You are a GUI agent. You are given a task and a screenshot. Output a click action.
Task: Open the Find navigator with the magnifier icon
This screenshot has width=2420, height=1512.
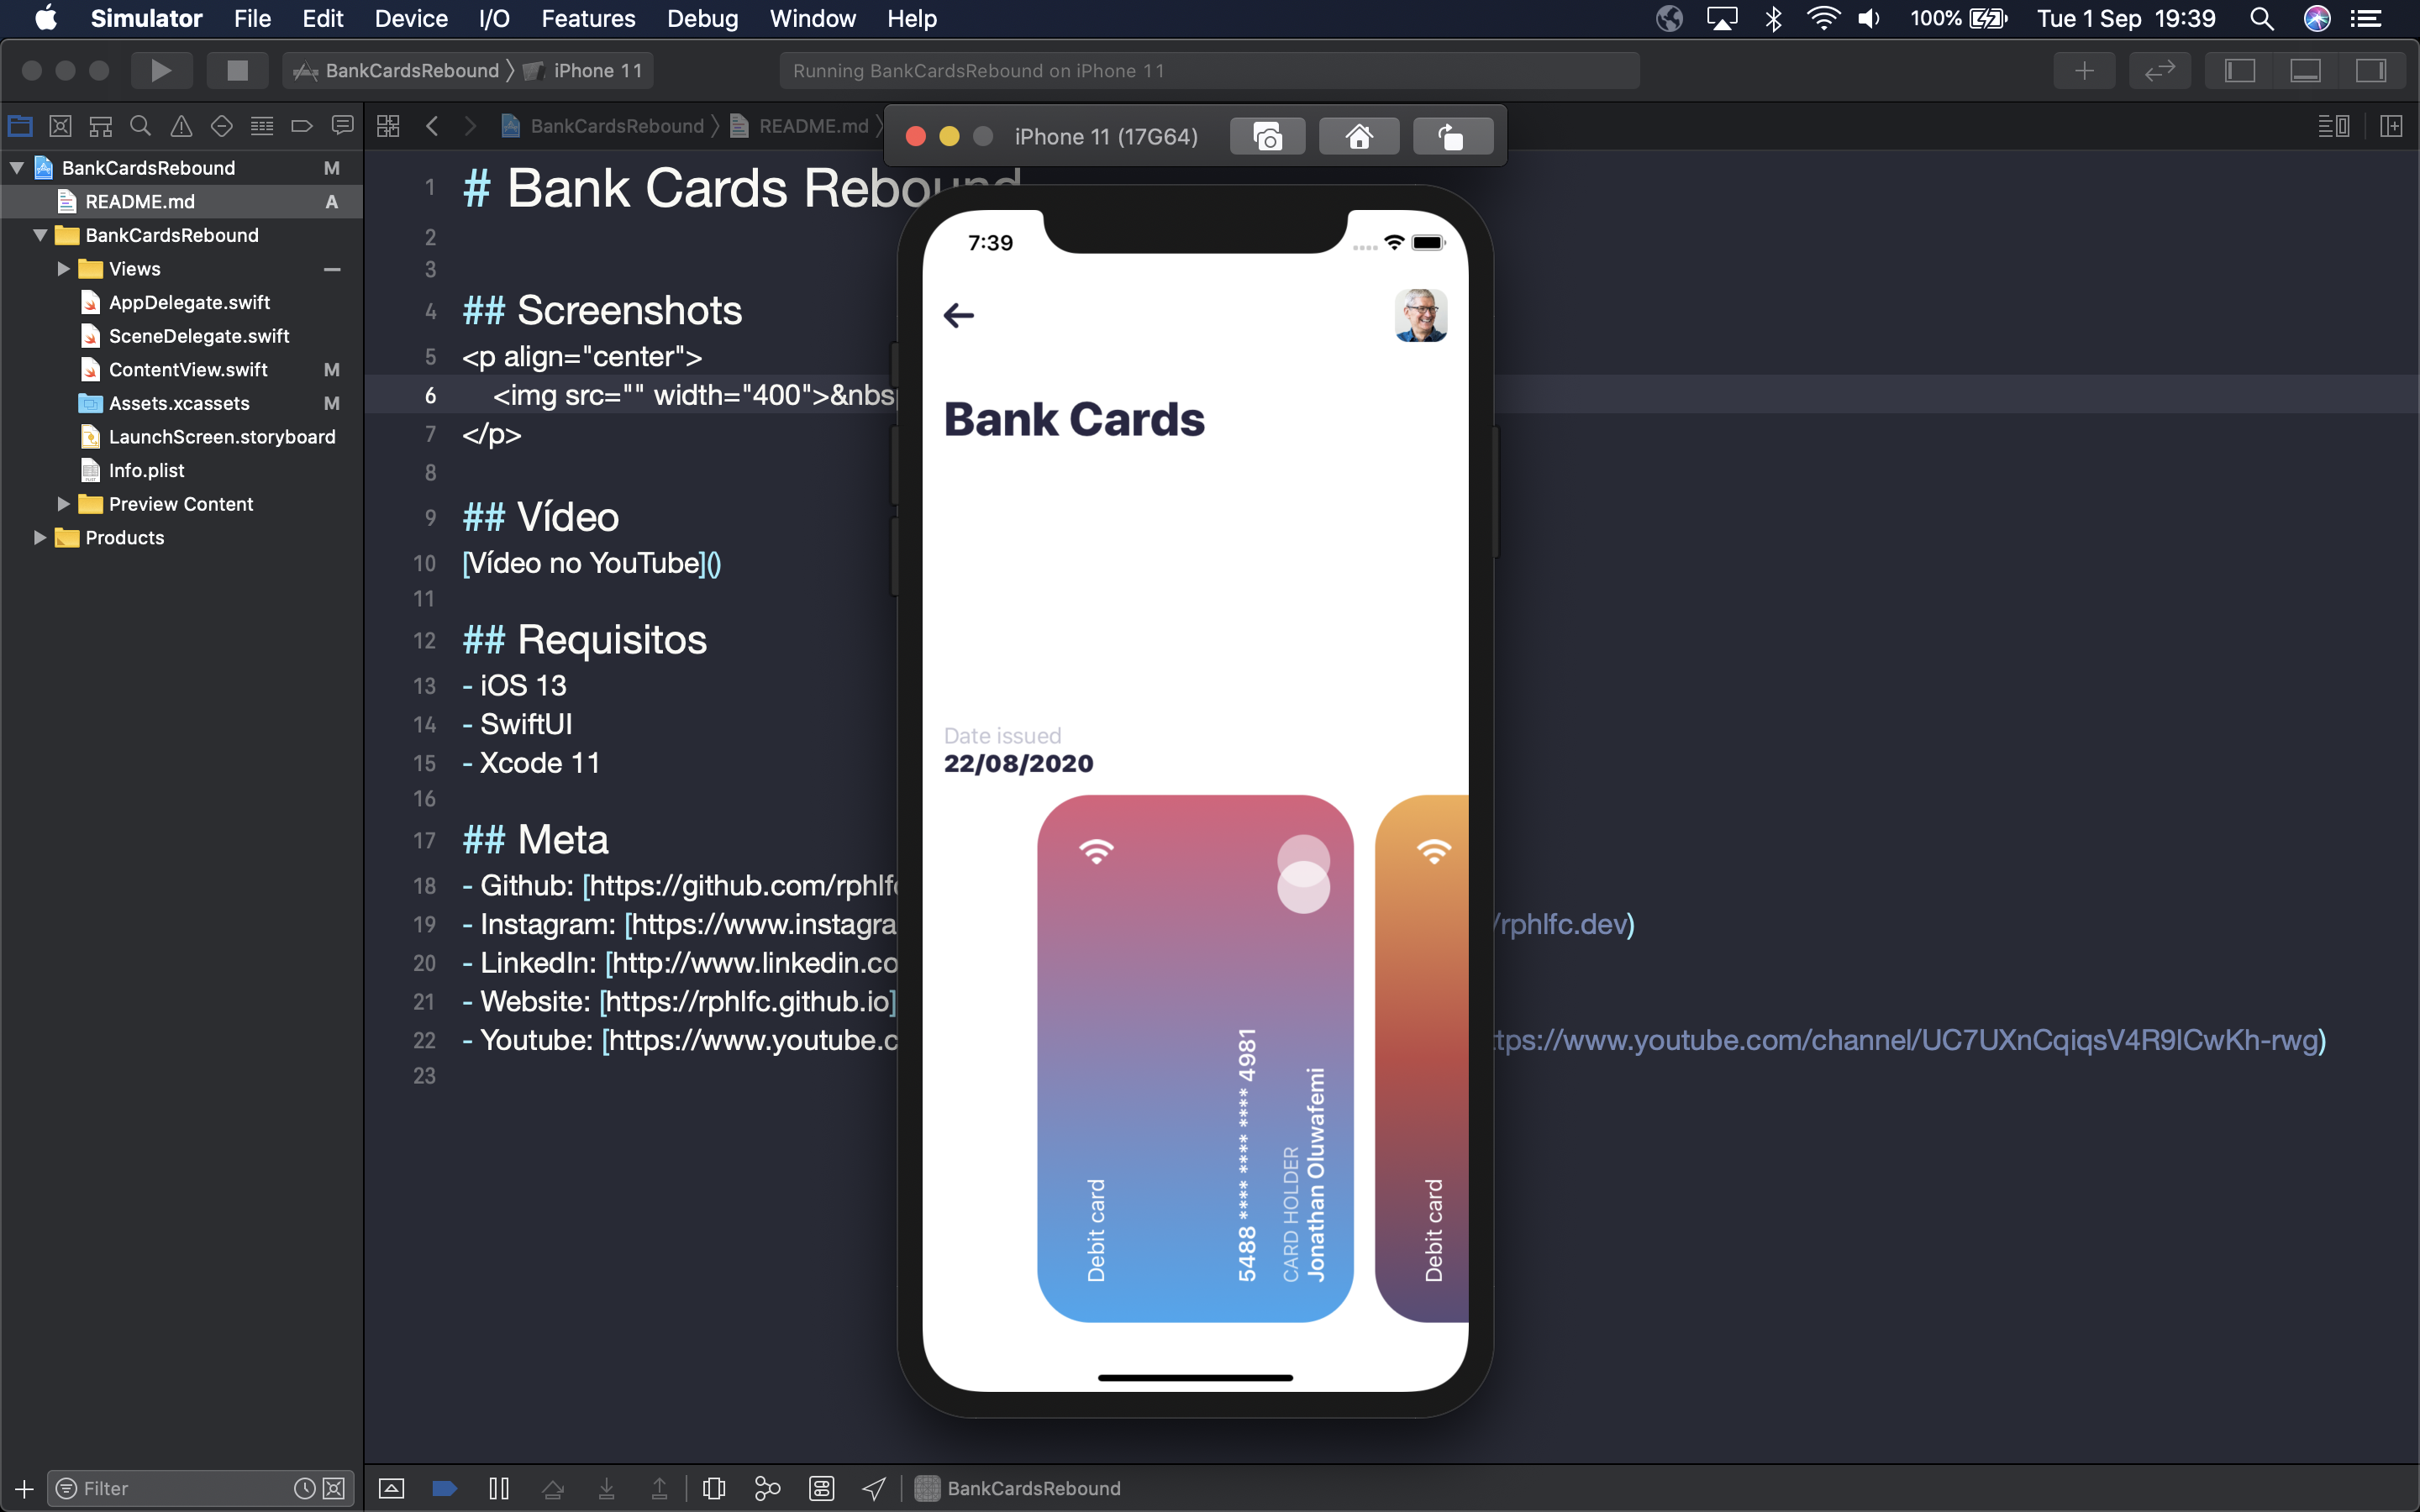pyautogui.click(x=140, y=125)
